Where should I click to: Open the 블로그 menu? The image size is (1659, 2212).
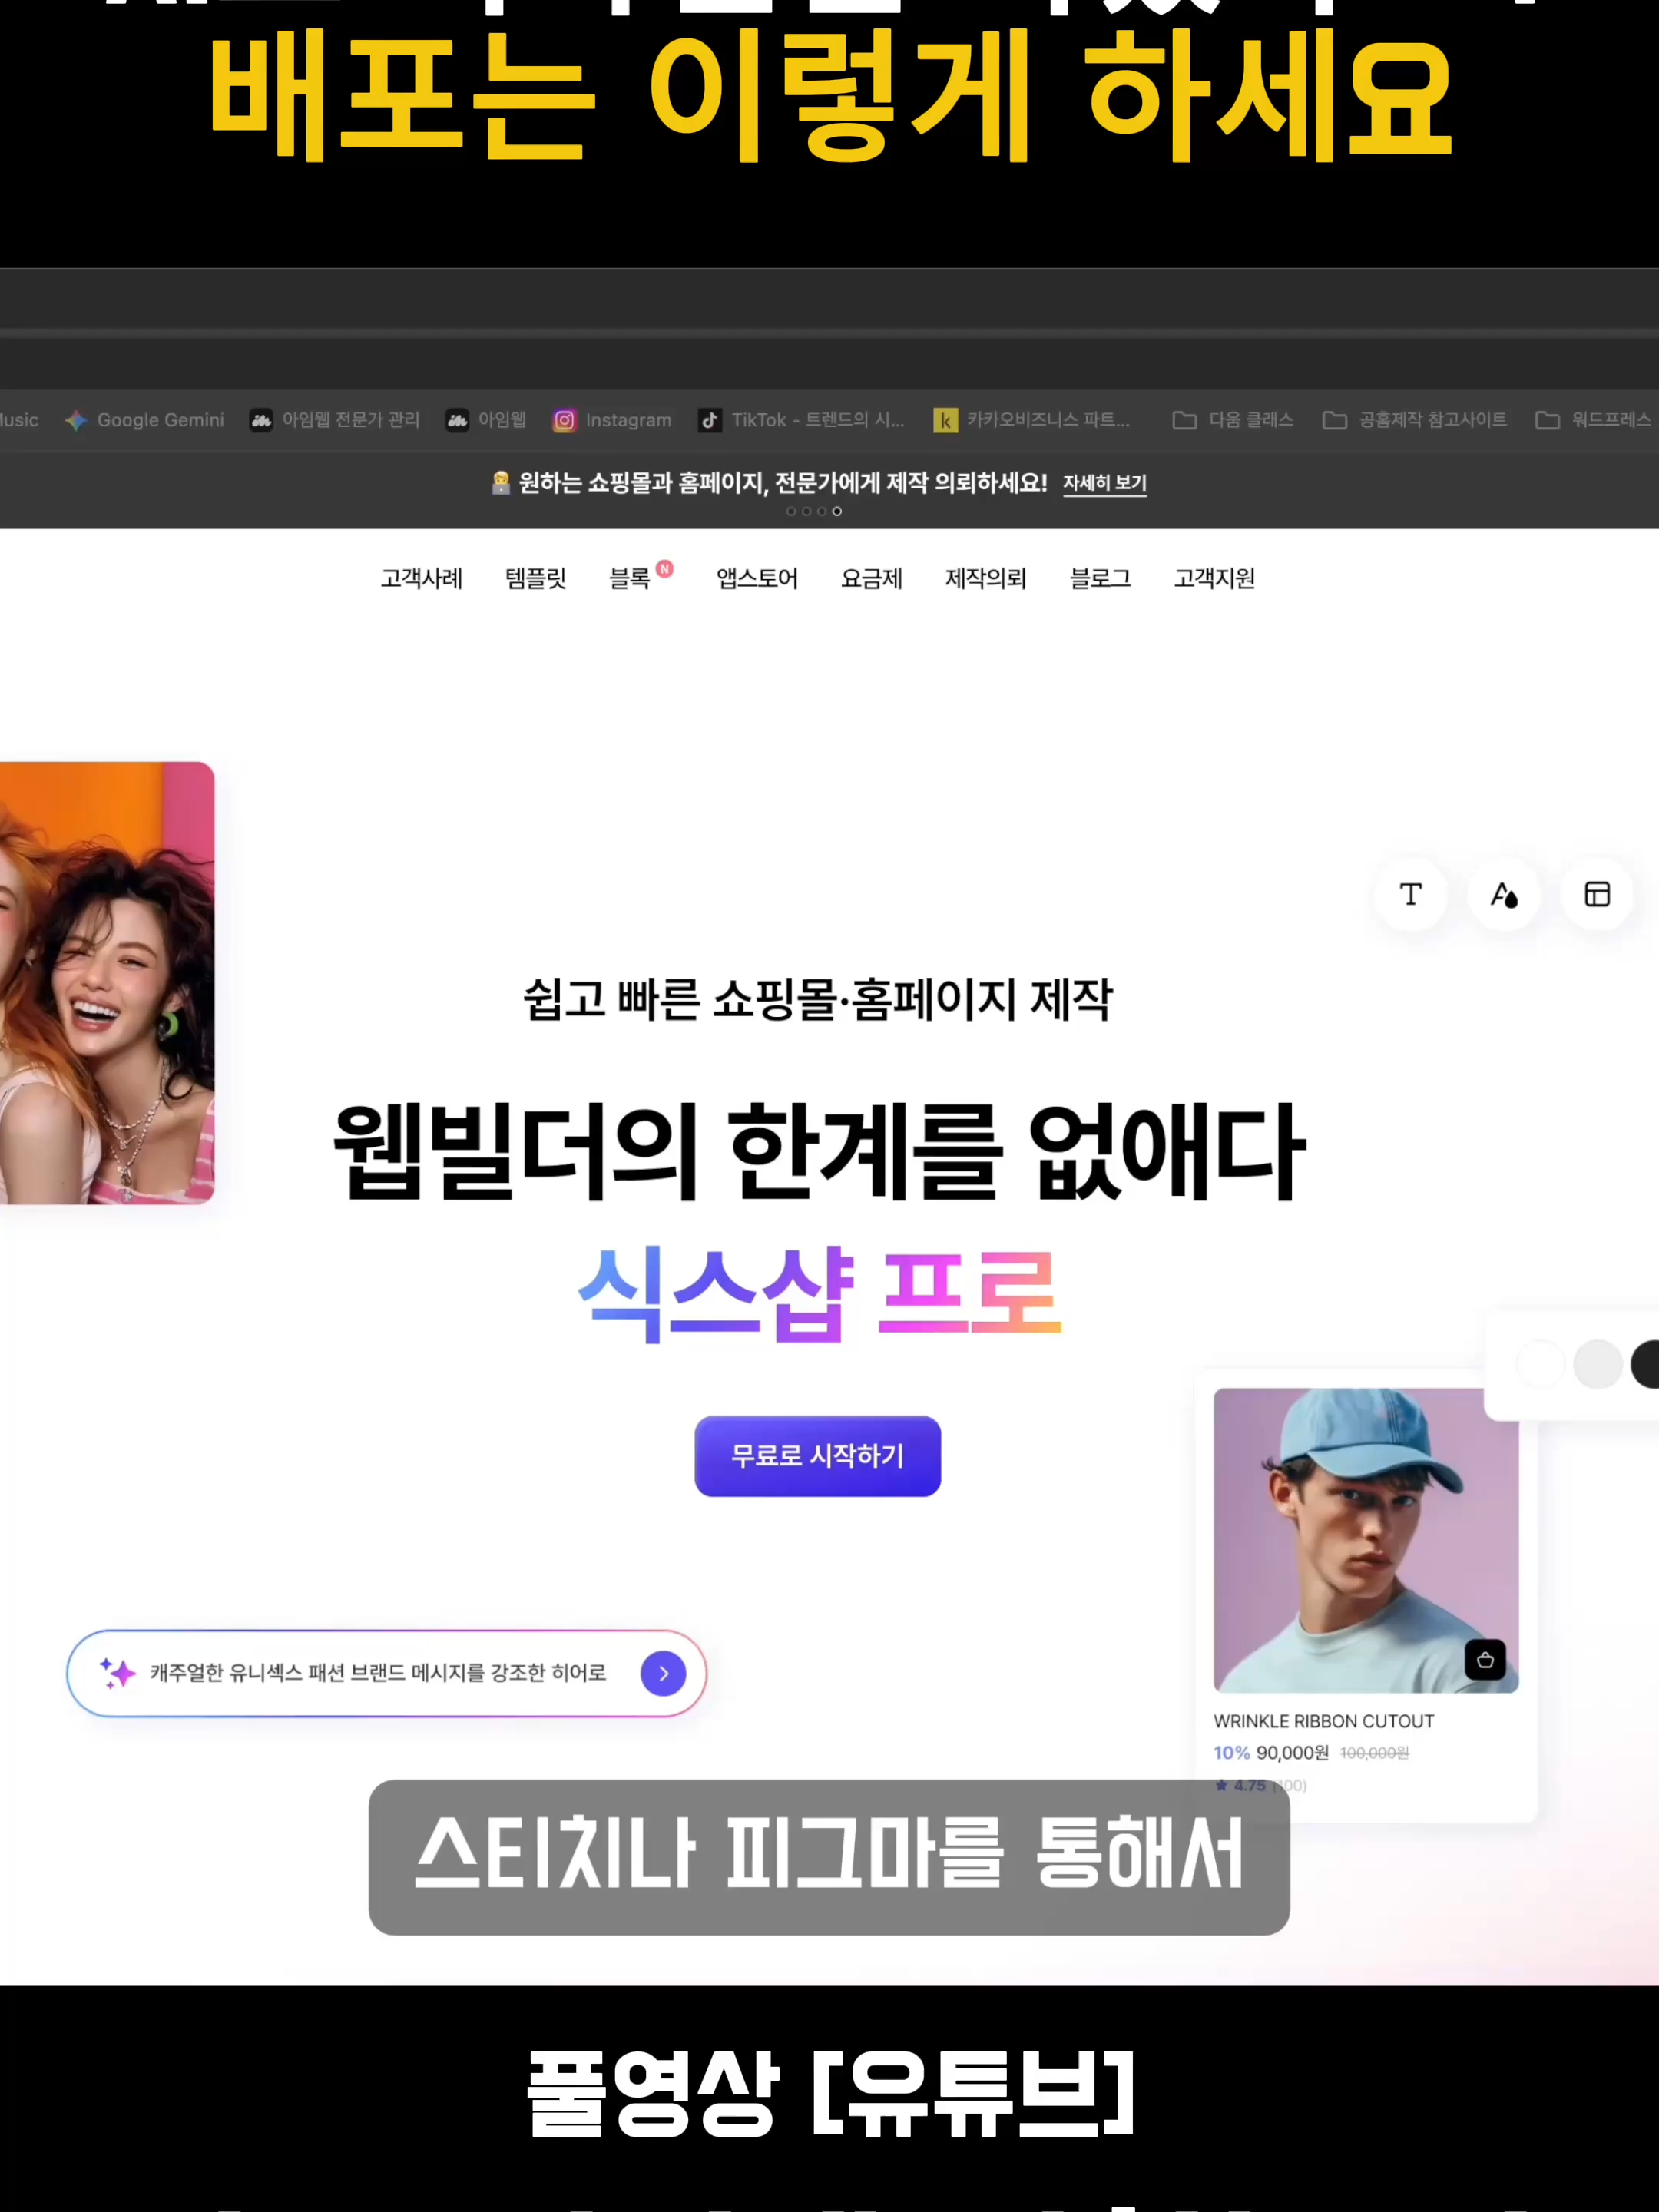click(1100, 578)
